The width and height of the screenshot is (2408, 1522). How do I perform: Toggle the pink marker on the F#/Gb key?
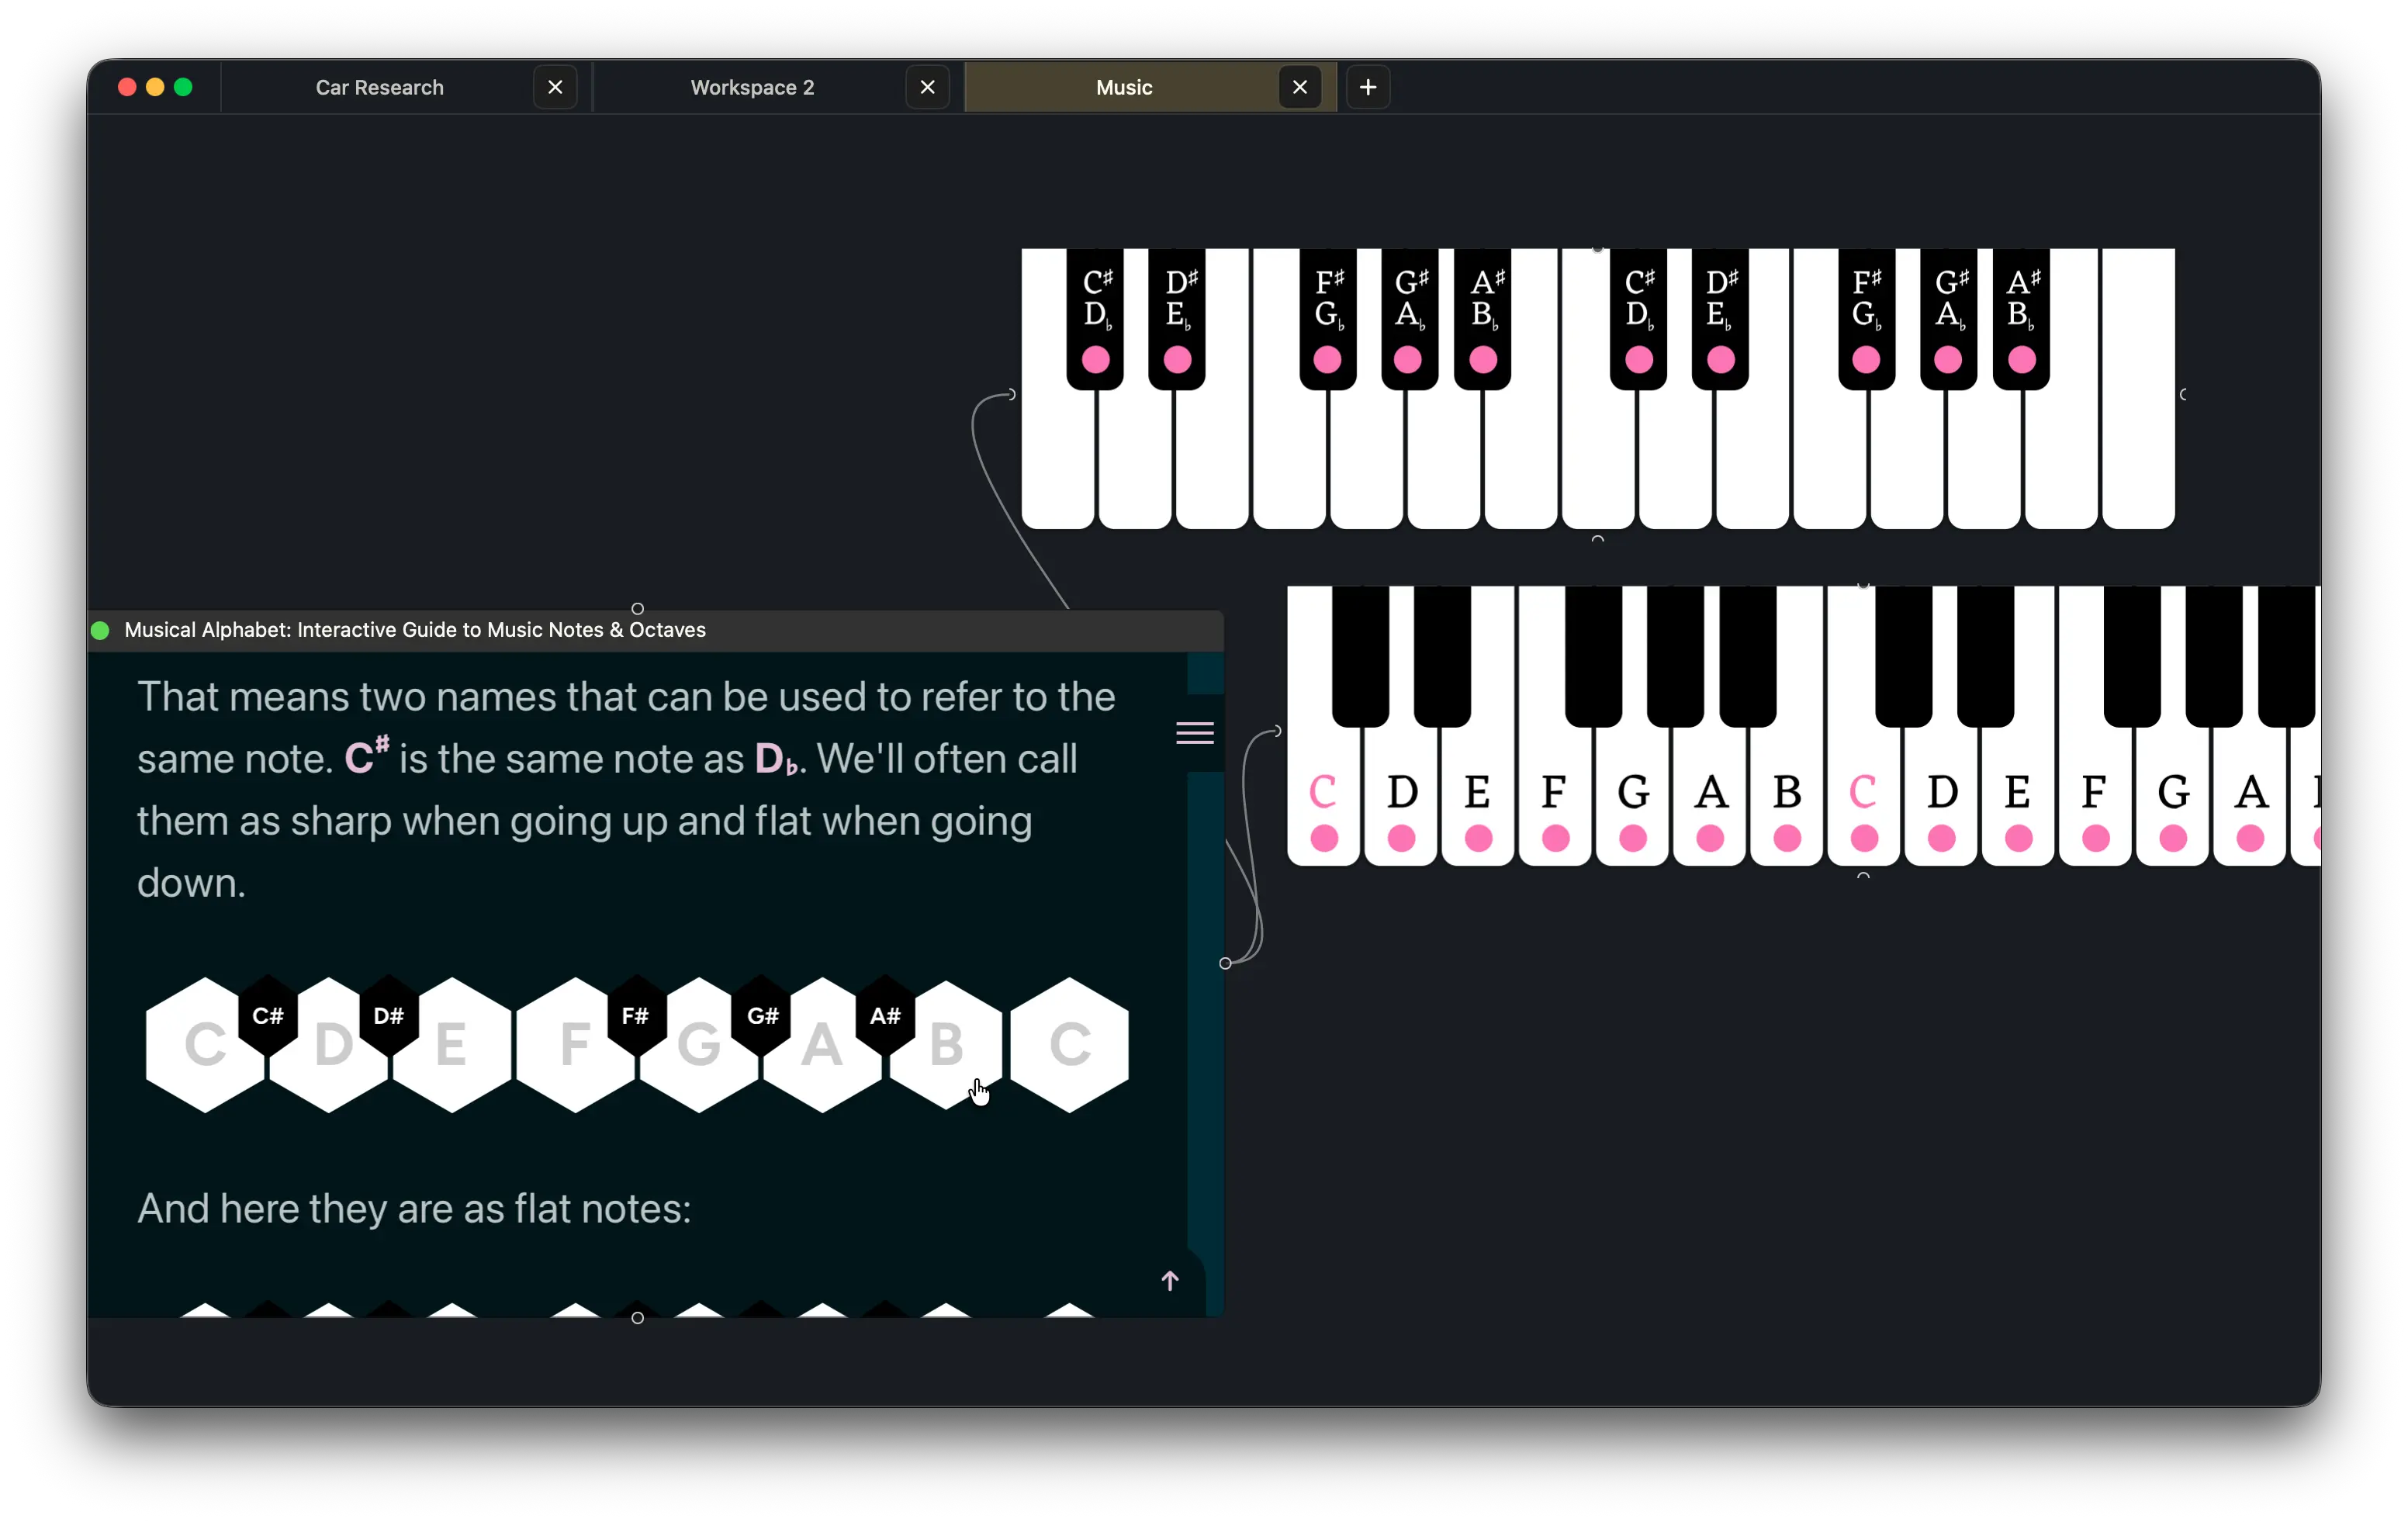[1327, 360]
